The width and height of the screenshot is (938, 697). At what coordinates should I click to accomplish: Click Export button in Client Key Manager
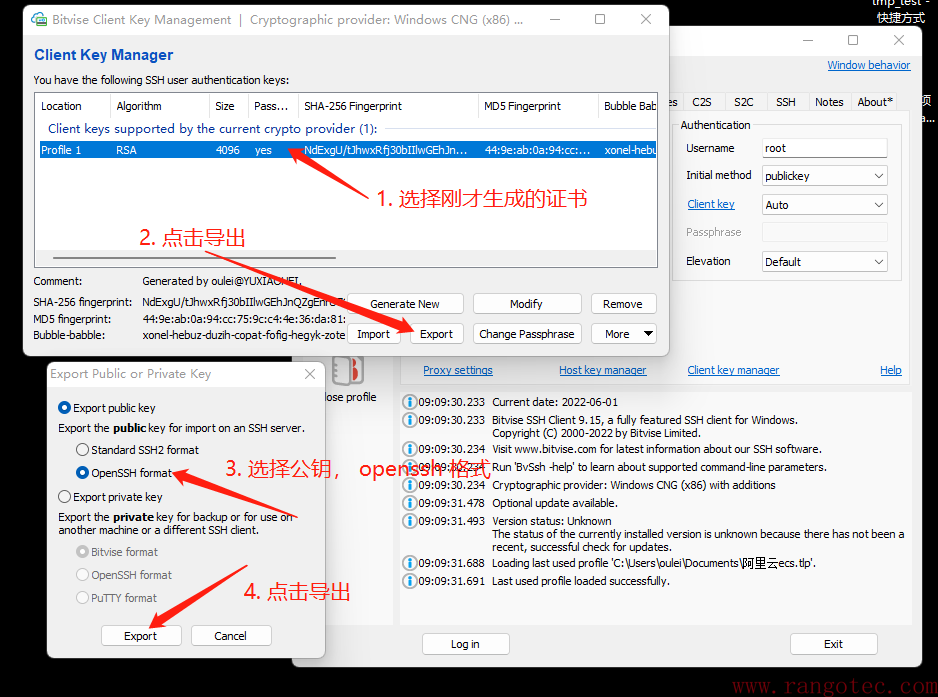tap(437, 334)
